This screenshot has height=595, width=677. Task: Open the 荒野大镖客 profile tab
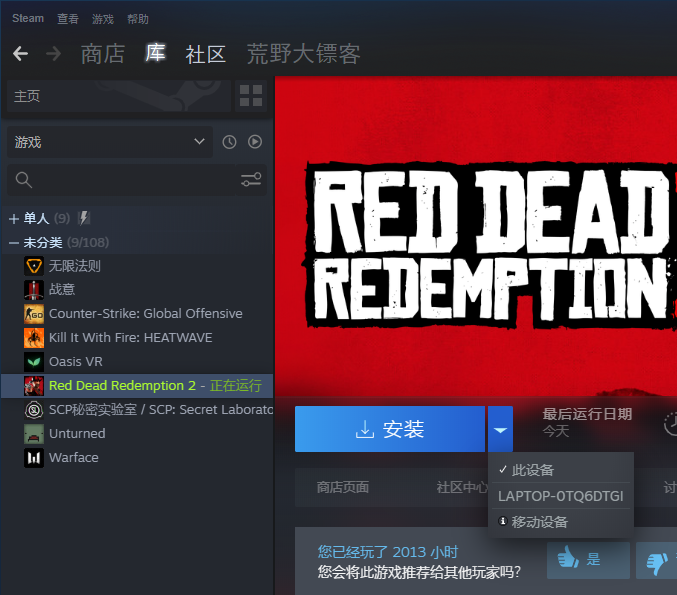coord(304,54)
